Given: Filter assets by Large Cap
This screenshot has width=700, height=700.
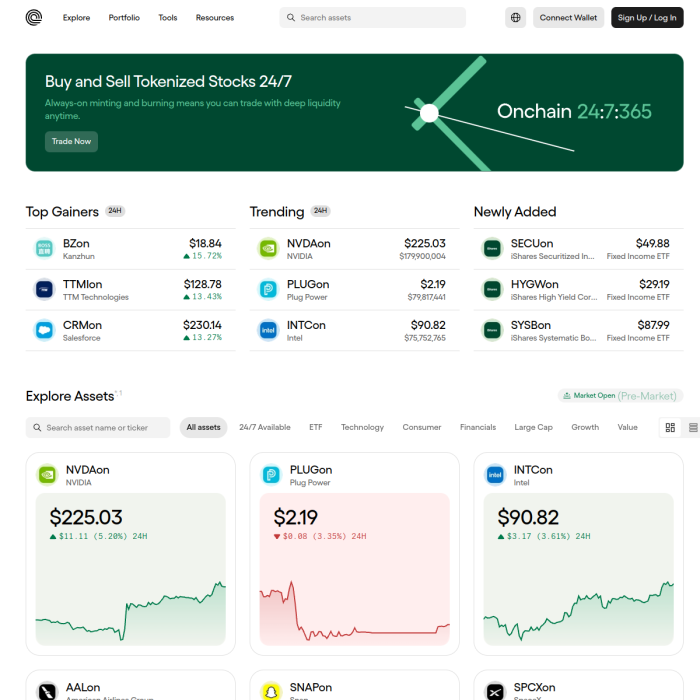Looking at the screenshot, I should 533,428.
